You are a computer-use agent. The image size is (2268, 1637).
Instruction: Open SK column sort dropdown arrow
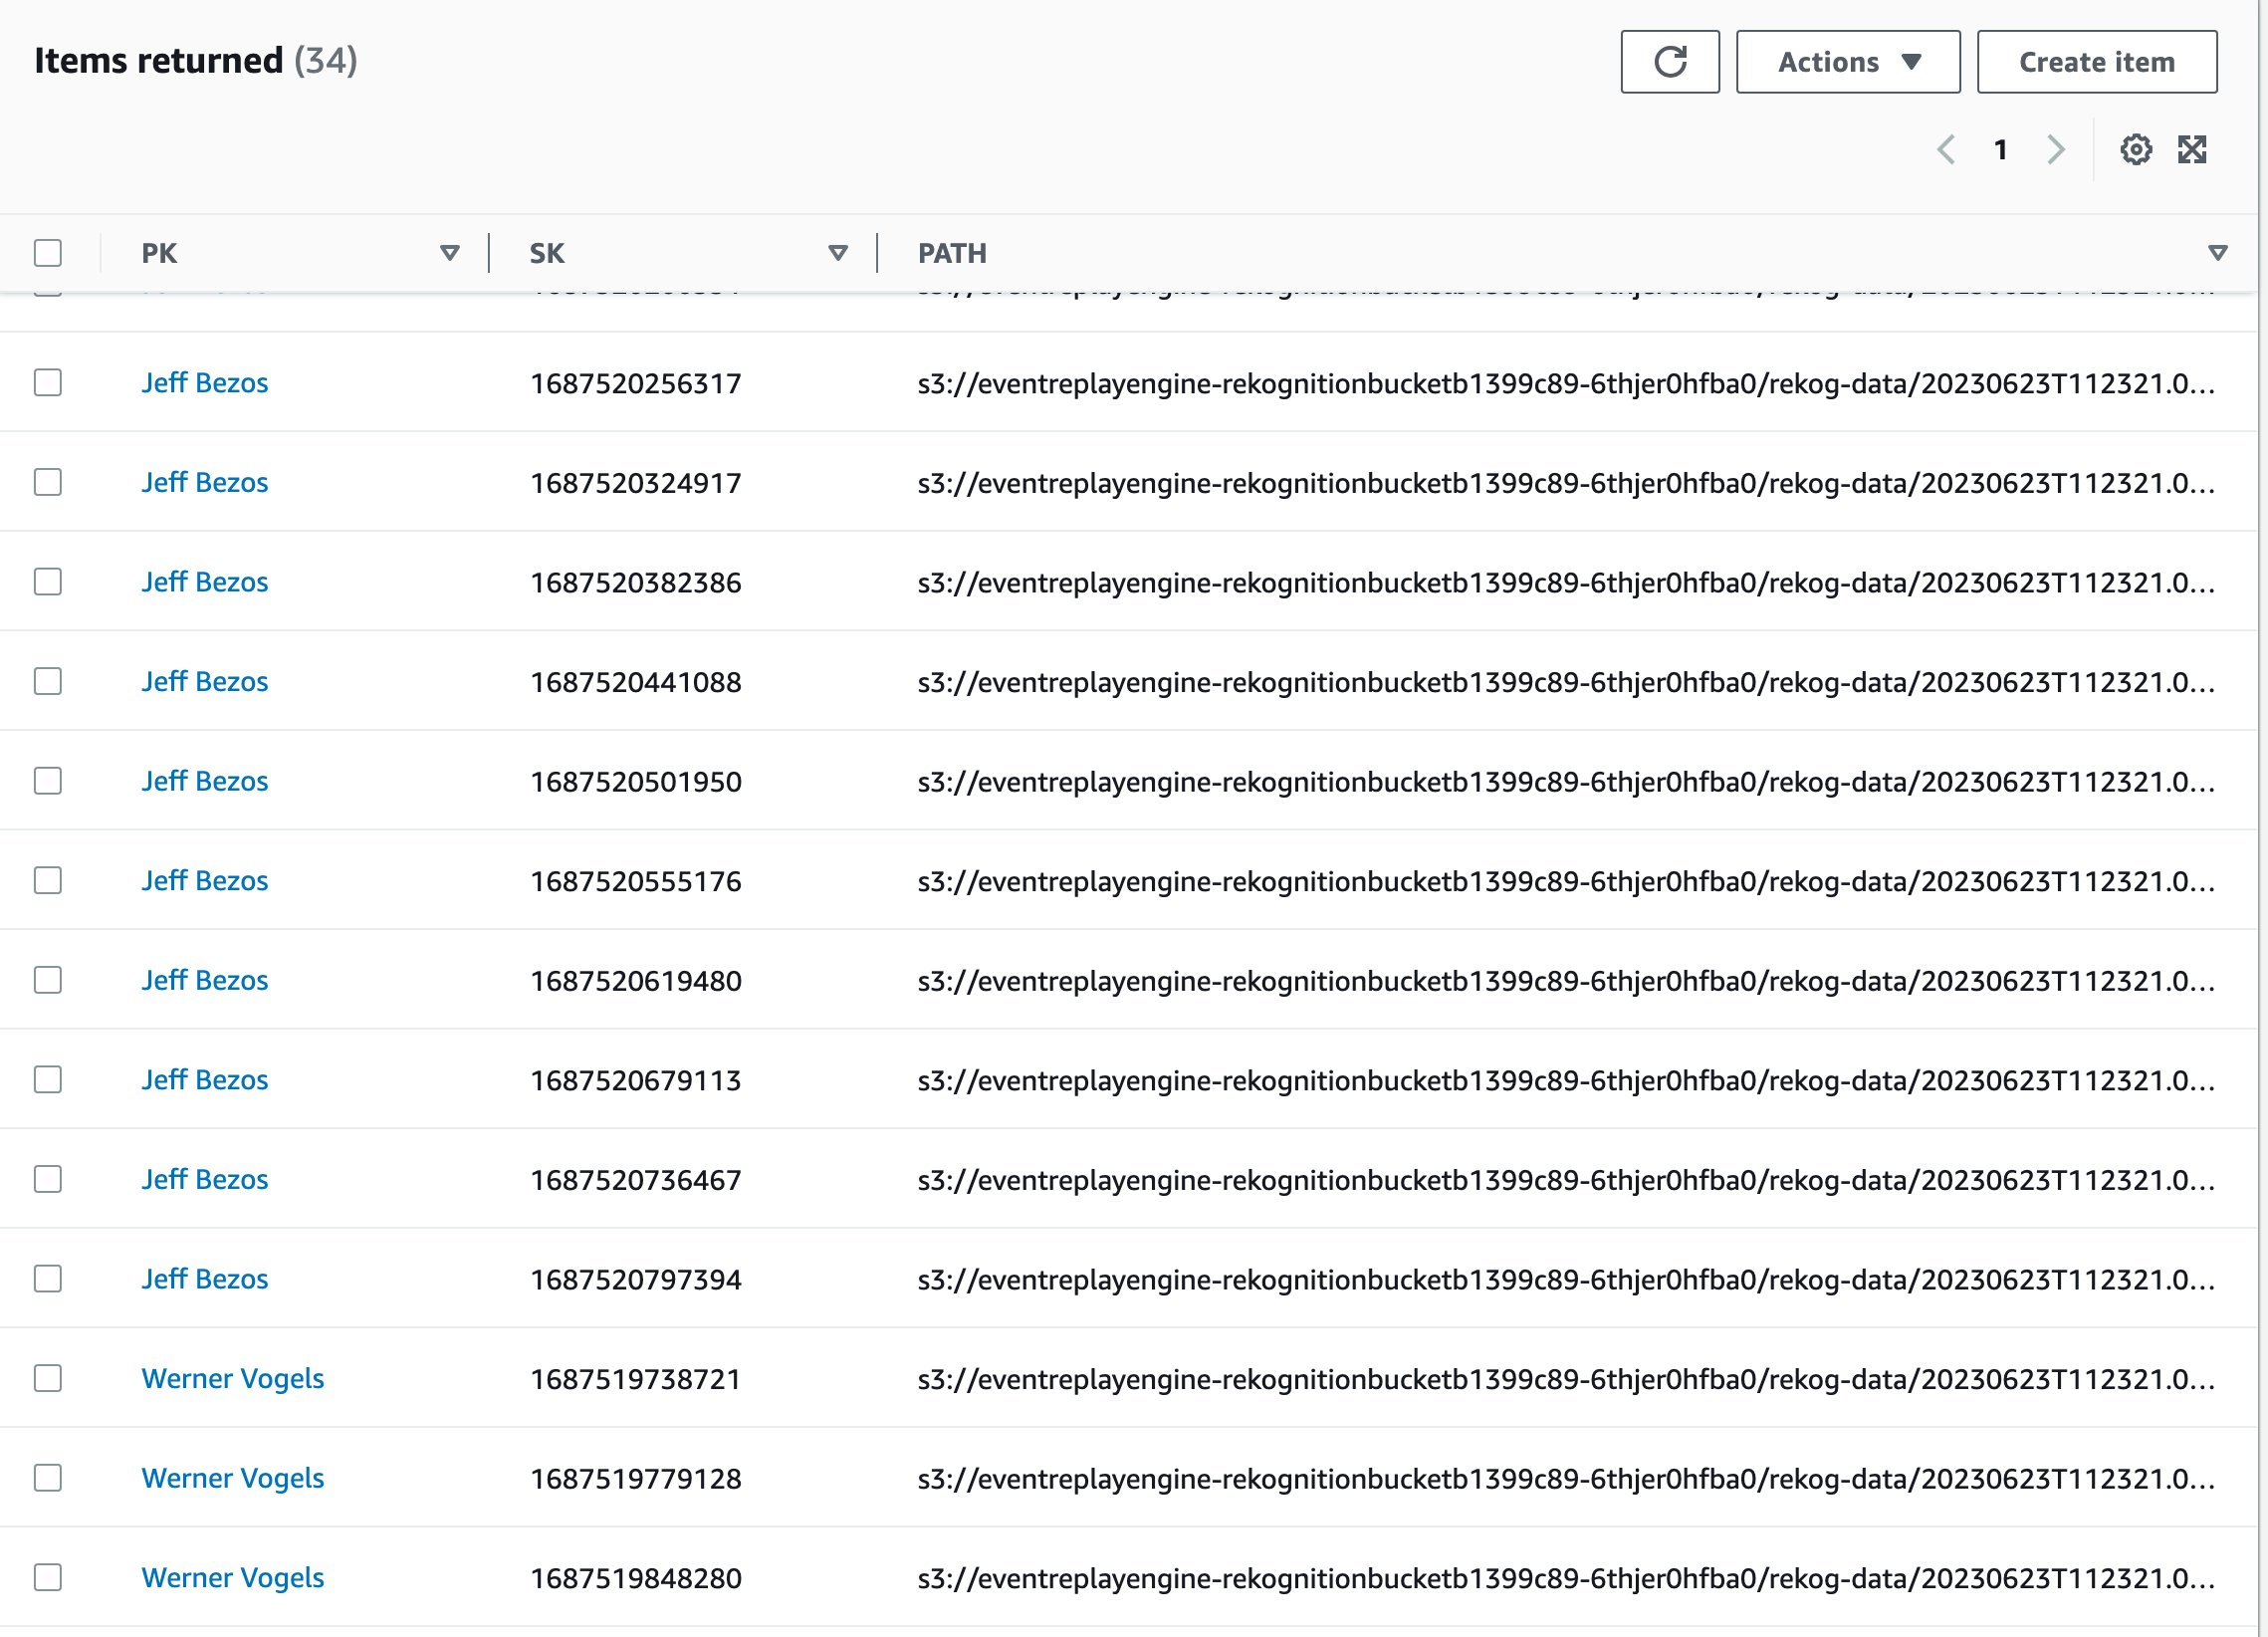838,253
